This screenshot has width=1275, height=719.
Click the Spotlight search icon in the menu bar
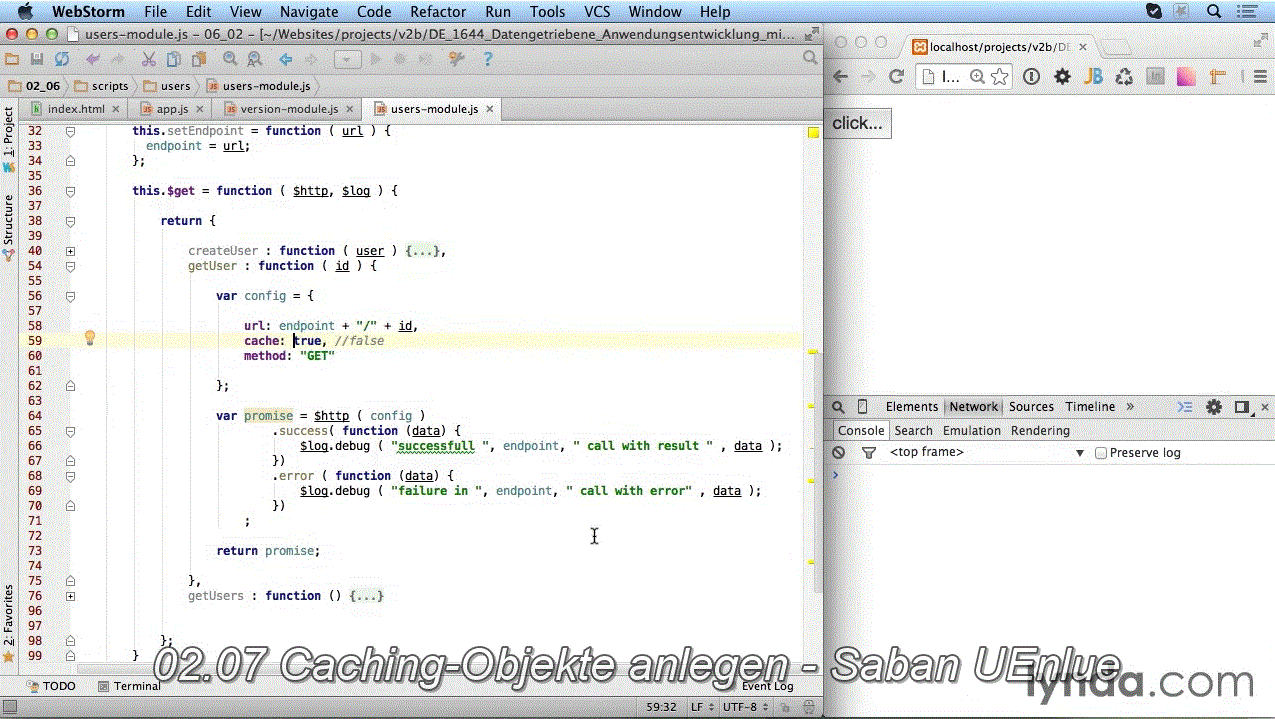1215,12
